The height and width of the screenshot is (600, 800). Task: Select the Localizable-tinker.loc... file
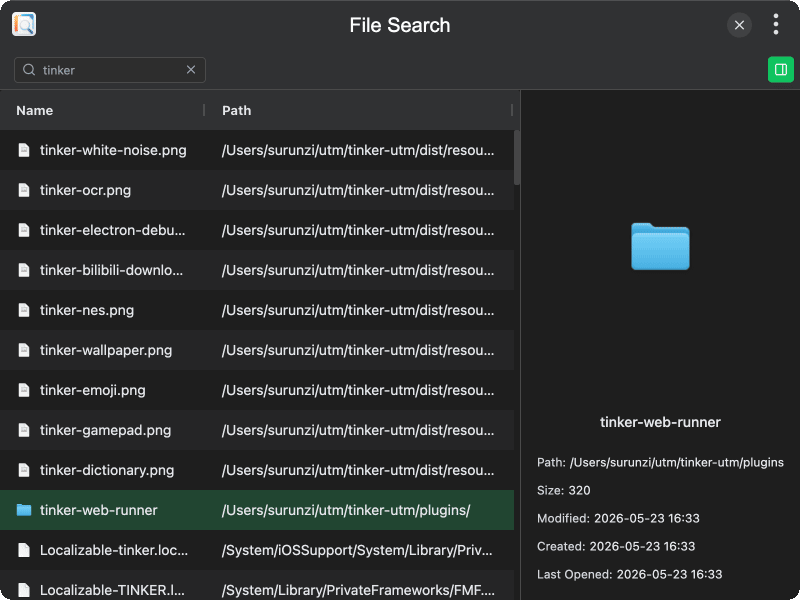(257, 549)
